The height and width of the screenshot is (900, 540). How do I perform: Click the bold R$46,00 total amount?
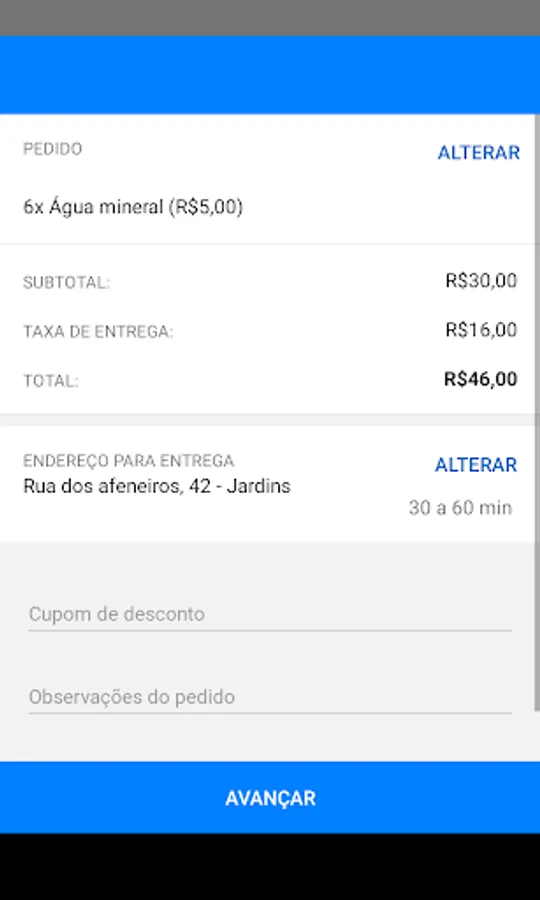(x=480, y=379)
